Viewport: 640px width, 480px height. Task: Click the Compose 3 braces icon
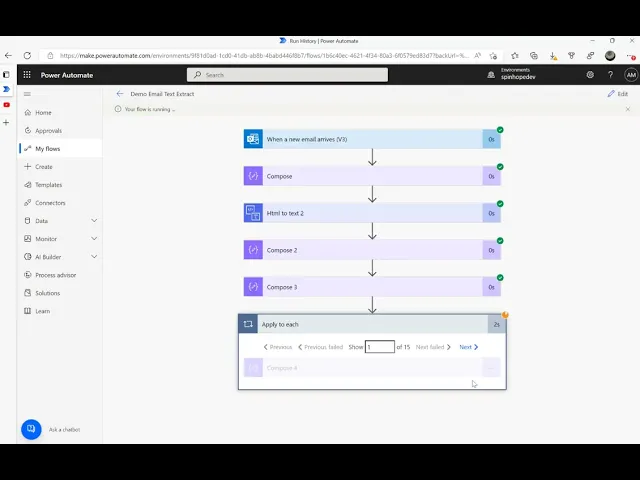tap(253, 287)
